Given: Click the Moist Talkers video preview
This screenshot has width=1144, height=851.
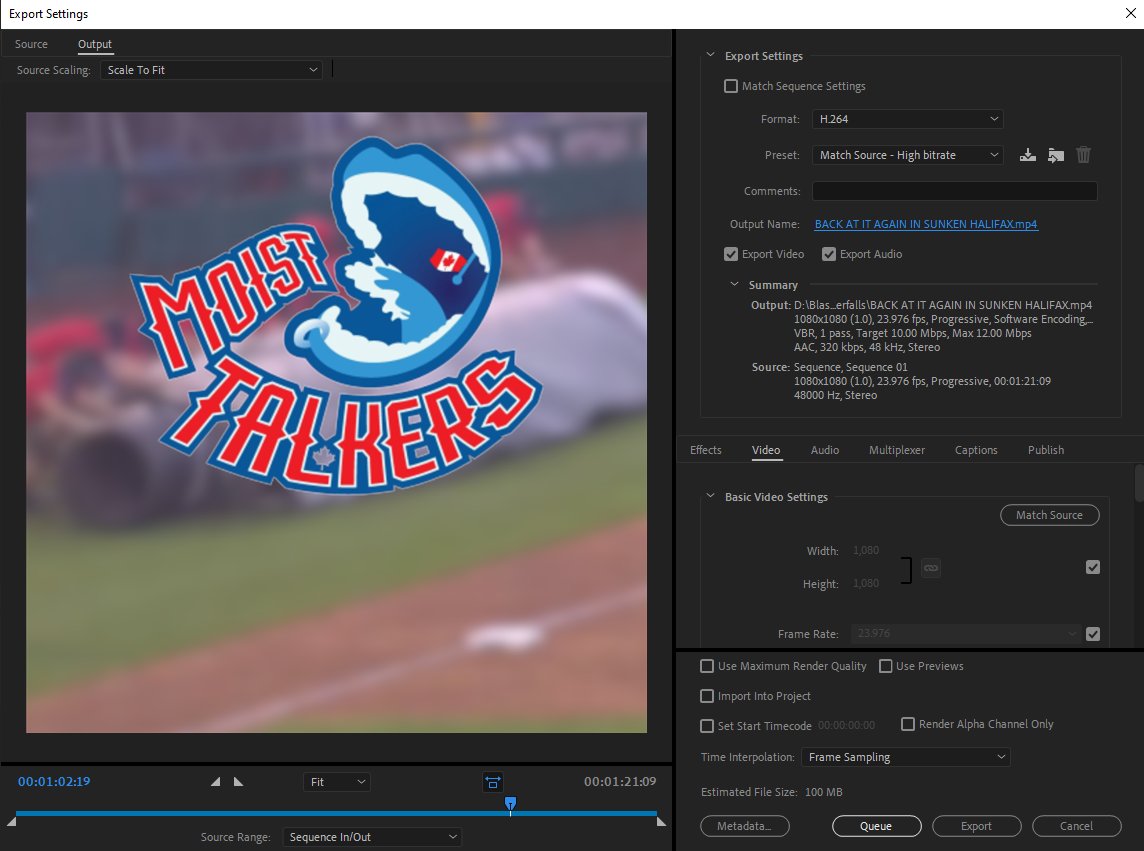Looking at the screenshot, I should point(336,423).
